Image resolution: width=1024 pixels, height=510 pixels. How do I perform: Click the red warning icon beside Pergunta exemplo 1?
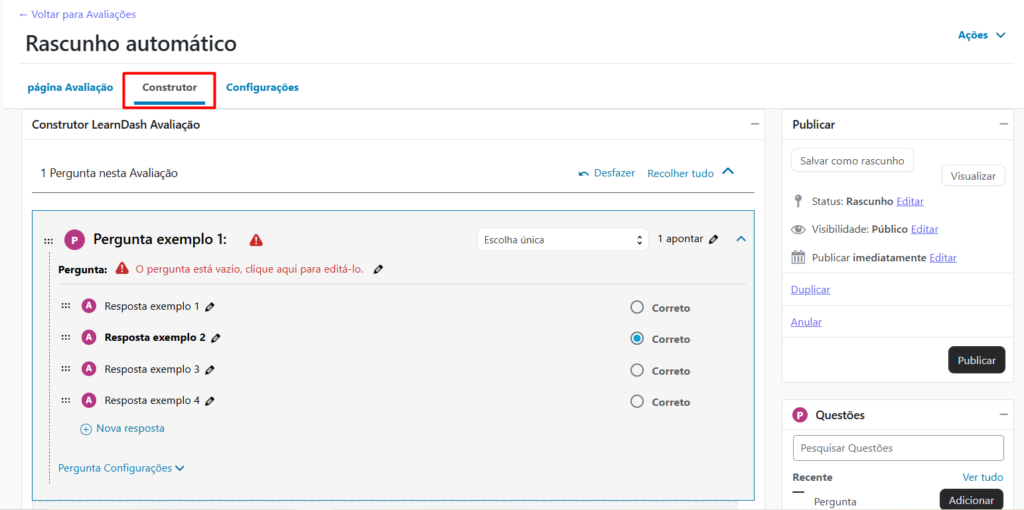(256, 240)
